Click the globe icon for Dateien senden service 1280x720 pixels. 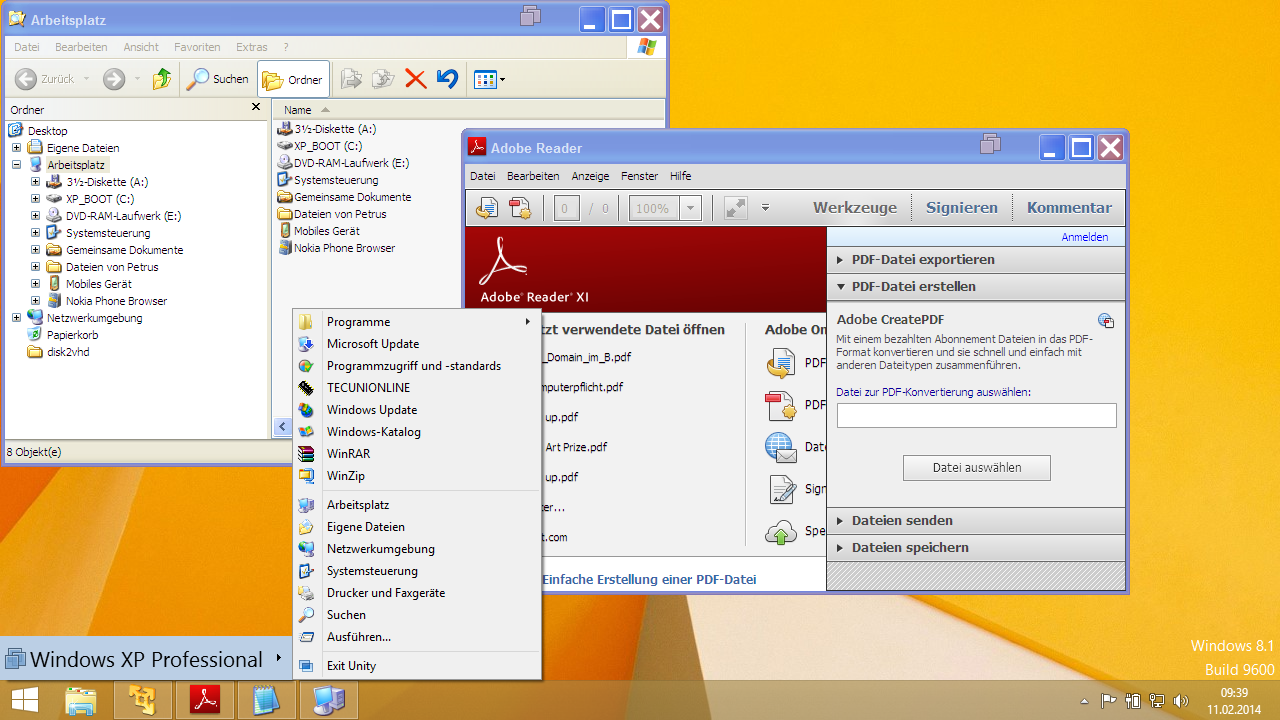coord(780,447)
